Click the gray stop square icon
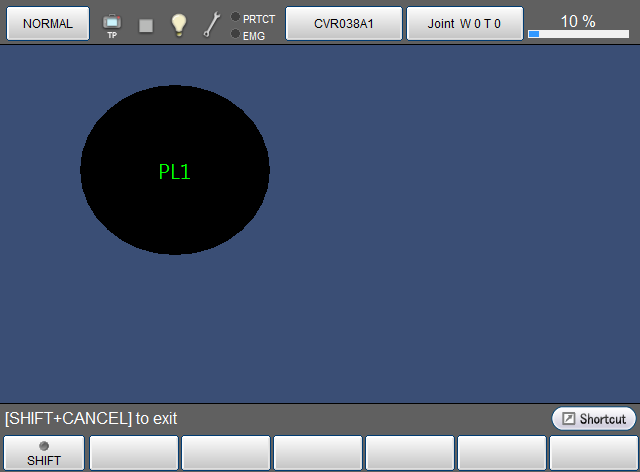640x472 pixels. [x=146, y=25]
